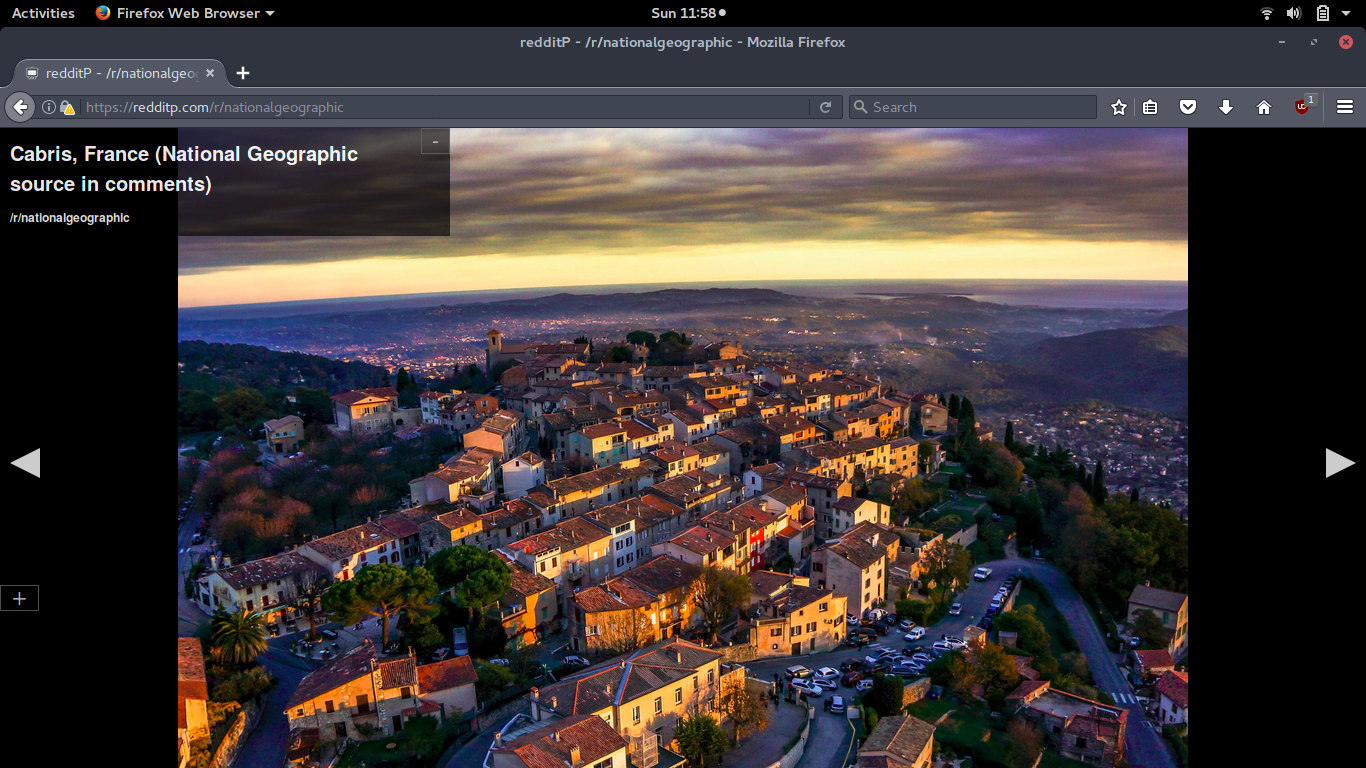Show bookmarks list icon
1366x768 pixels.
(1150, 107)
